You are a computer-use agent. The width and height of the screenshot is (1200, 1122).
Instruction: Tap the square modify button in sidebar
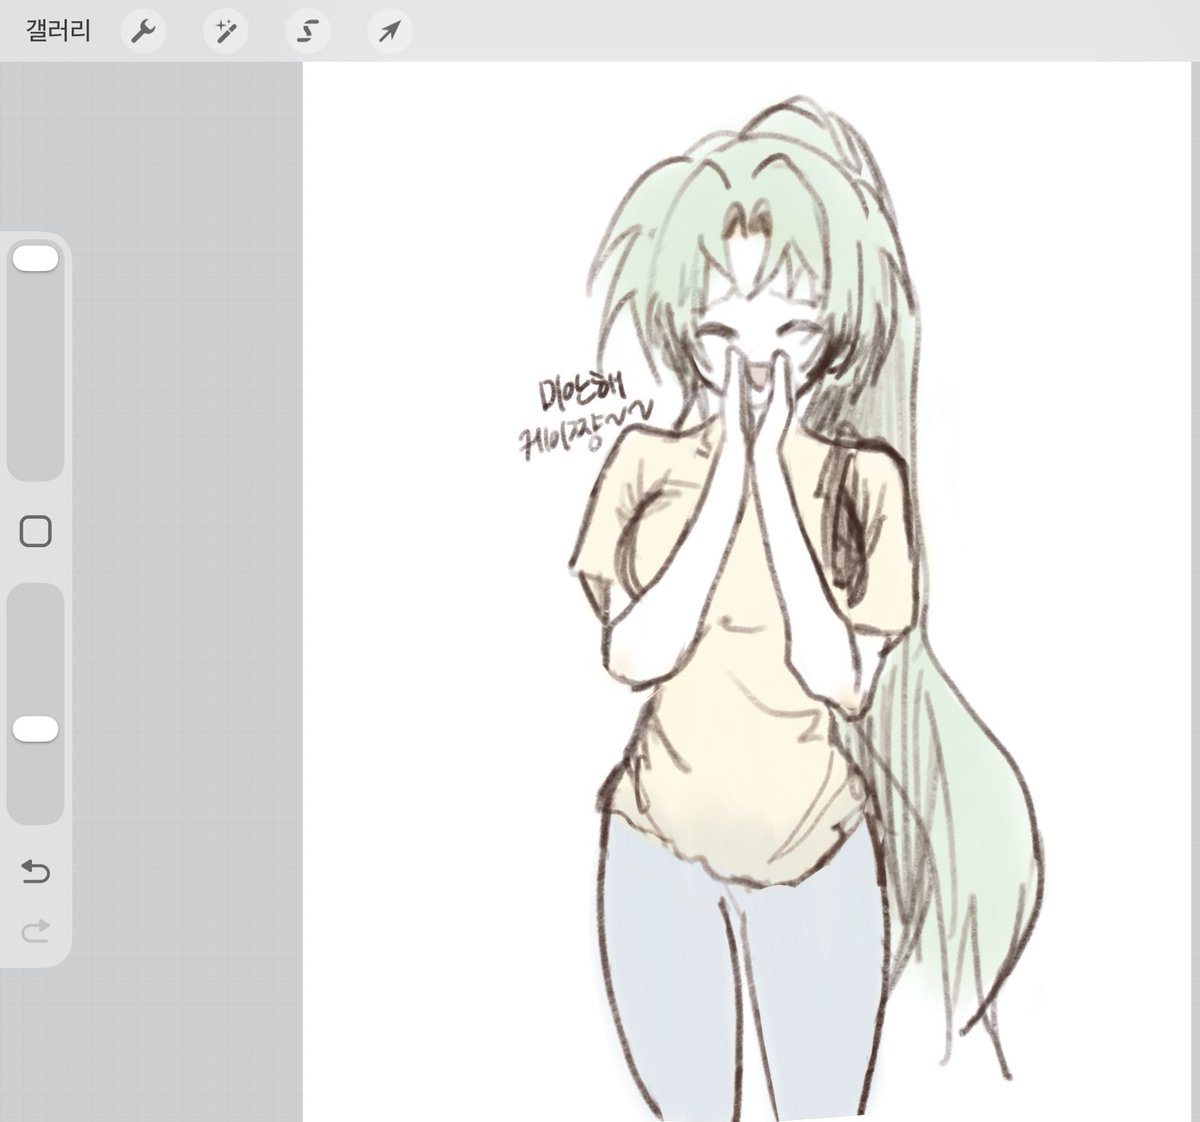(36, 532)
